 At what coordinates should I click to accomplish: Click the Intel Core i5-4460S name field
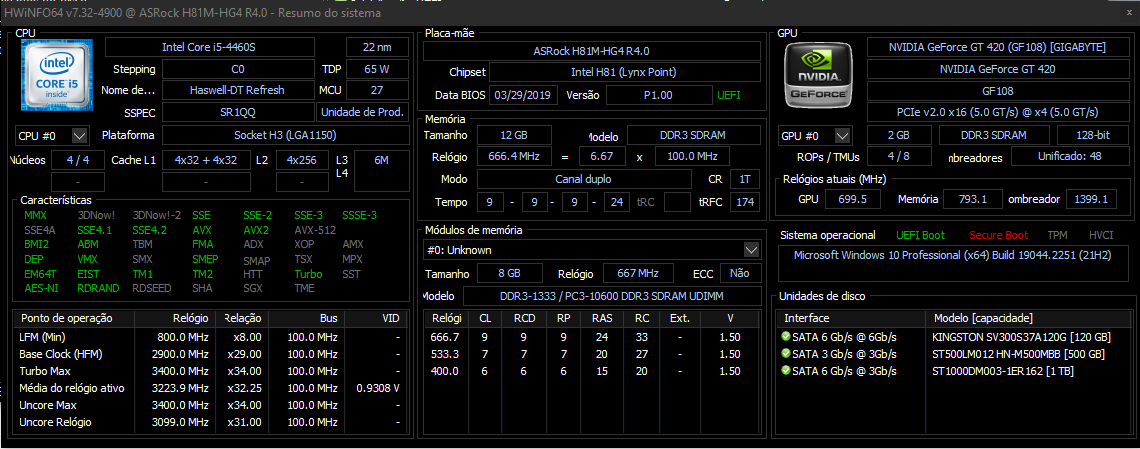coord(209,47)
